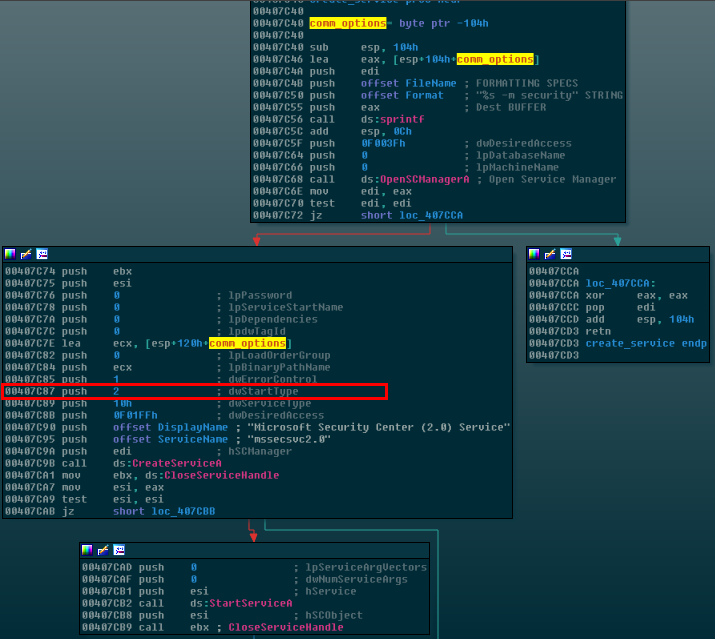Click the group nodes icon on StartServiceA block

[x=118, y=550]
